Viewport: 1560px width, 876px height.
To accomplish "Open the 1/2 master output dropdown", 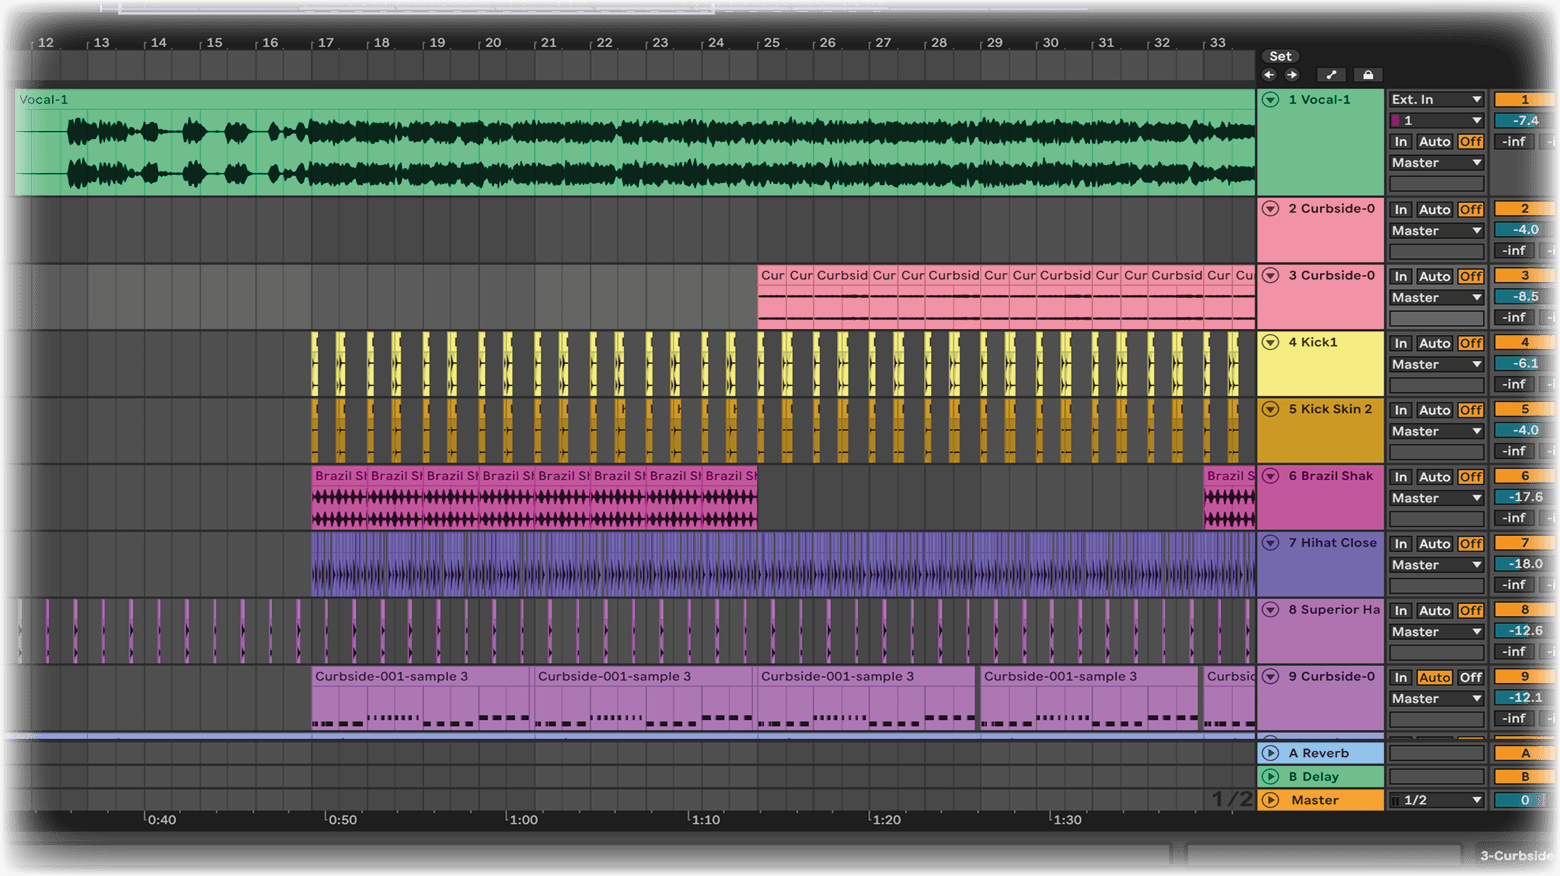I will [x=1436, y=800].
